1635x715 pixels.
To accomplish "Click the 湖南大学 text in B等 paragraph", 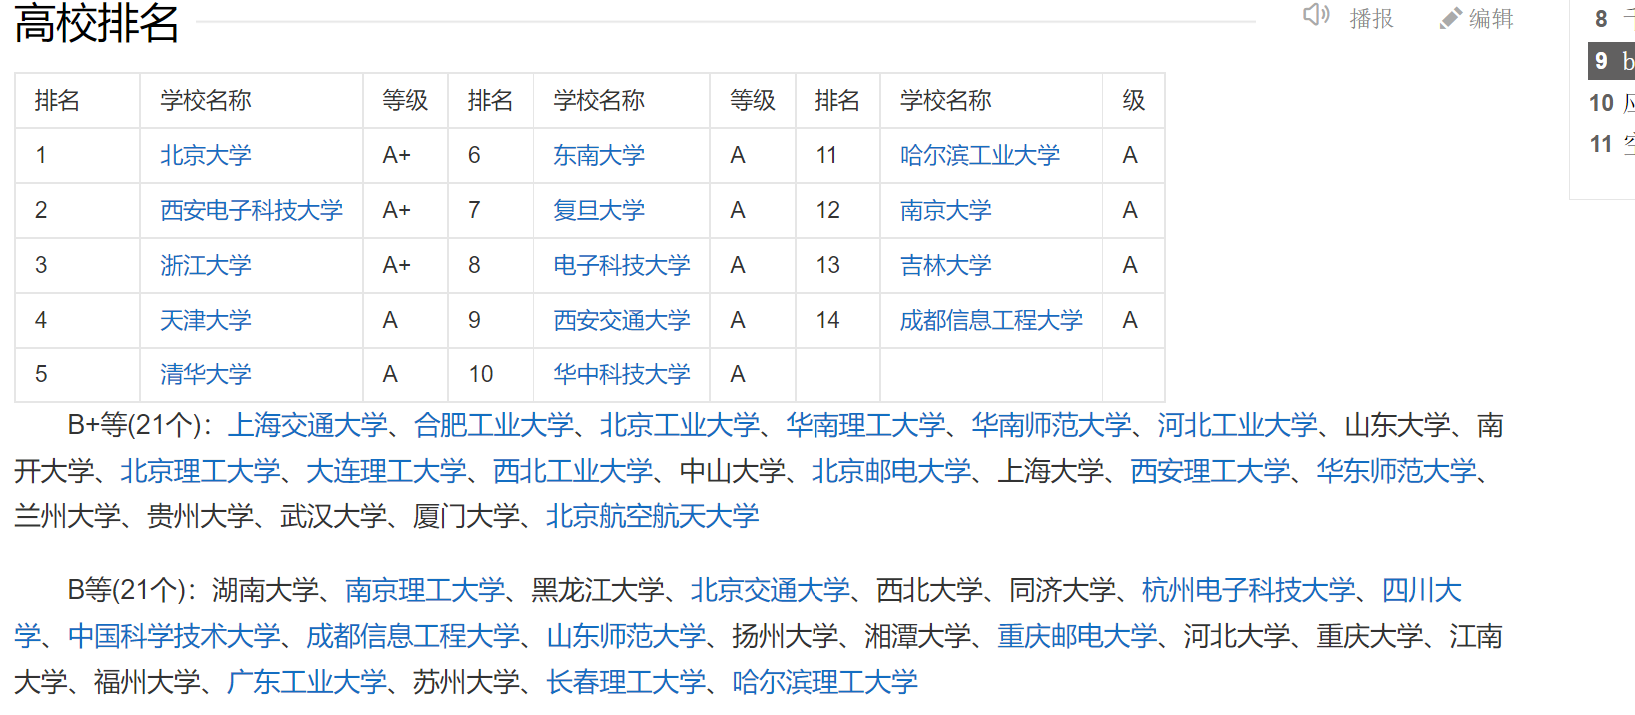I will [265, 590].
